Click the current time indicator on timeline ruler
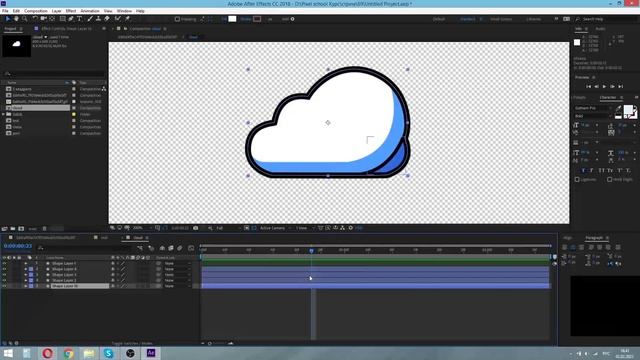The width and height of the screenshot is (640, 360). (x=311, y=250)
